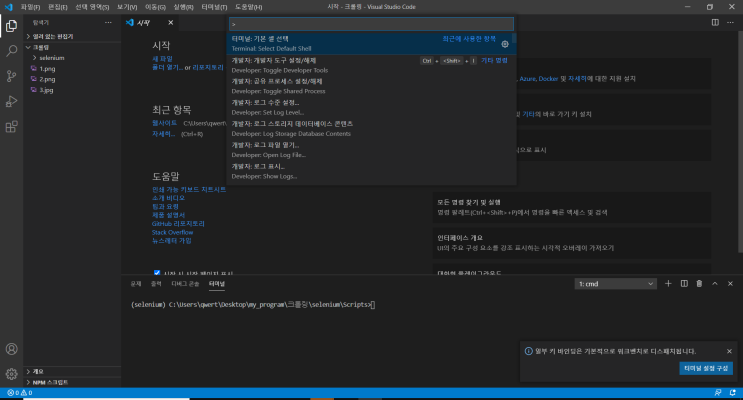The height and width of the screenshot is (400, 743).
Task: Dismiss the keybinding notification
Action: pos(729,351)
